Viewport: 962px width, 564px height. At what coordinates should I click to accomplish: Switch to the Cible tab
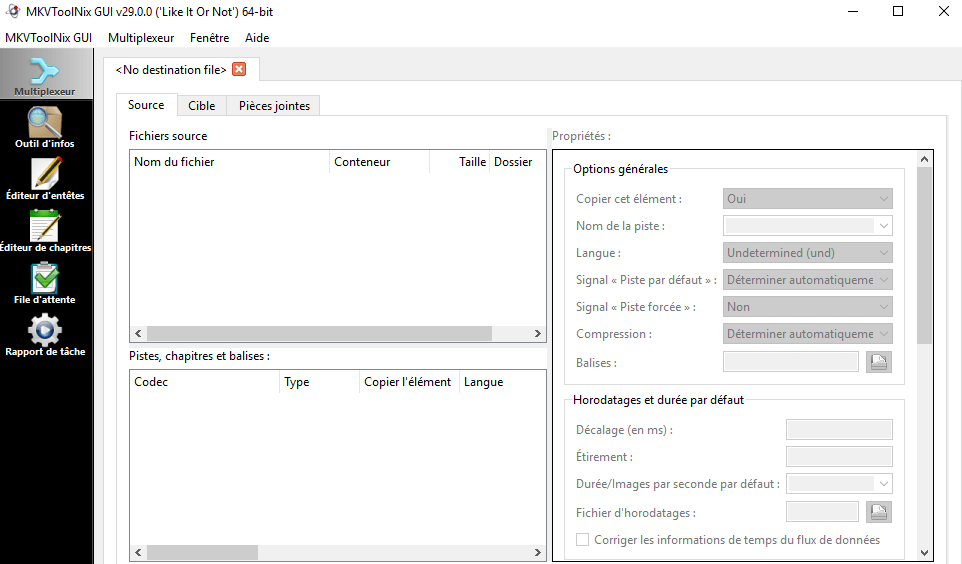click(x=201, y=106)
